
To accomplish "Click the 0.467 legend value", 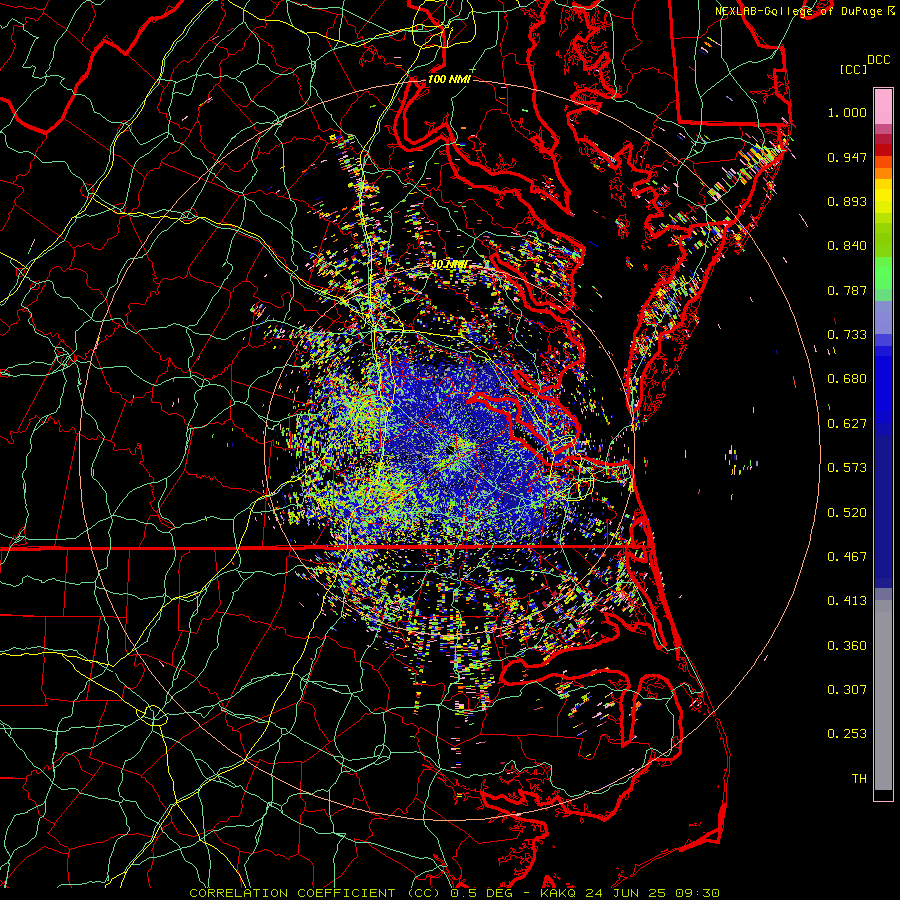I will coord(847,557).
